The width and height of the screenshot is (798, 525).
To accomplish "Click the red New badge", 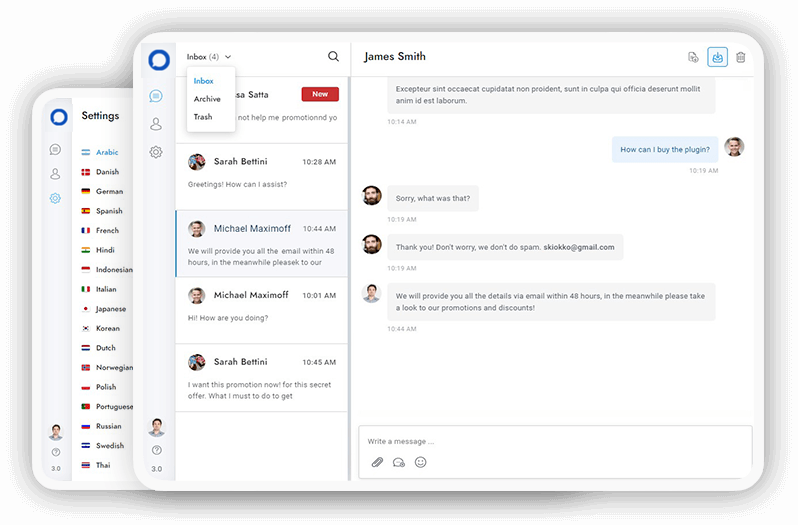I will [x=320, y=94].
